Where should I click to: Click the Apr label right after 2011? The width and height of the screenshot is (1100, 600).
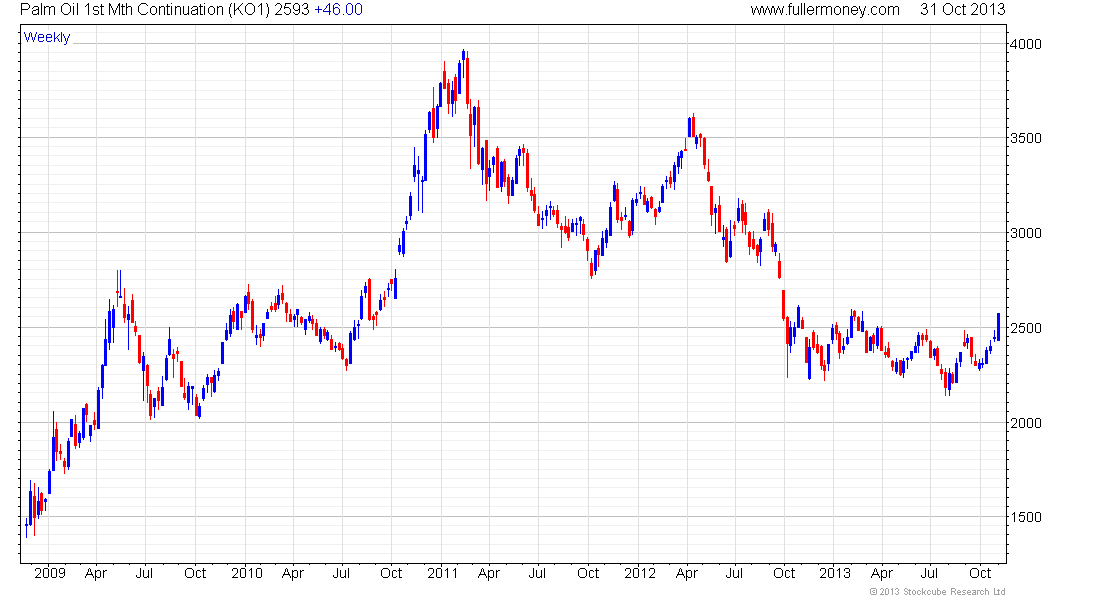488,573
